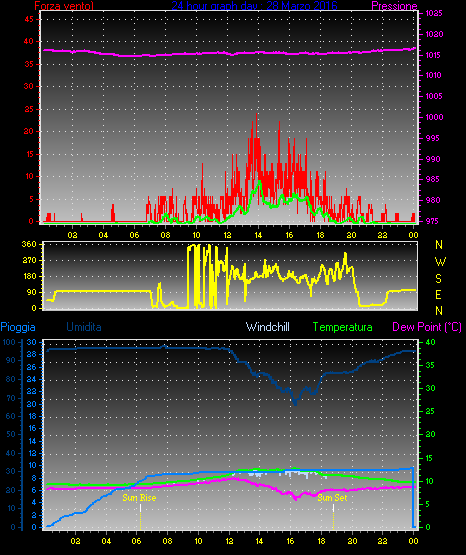Image resolution: width=466 pixels, height=555 pixels.
Task: Click the 'Windchill' legend label
Action: (x=267, y=327)
